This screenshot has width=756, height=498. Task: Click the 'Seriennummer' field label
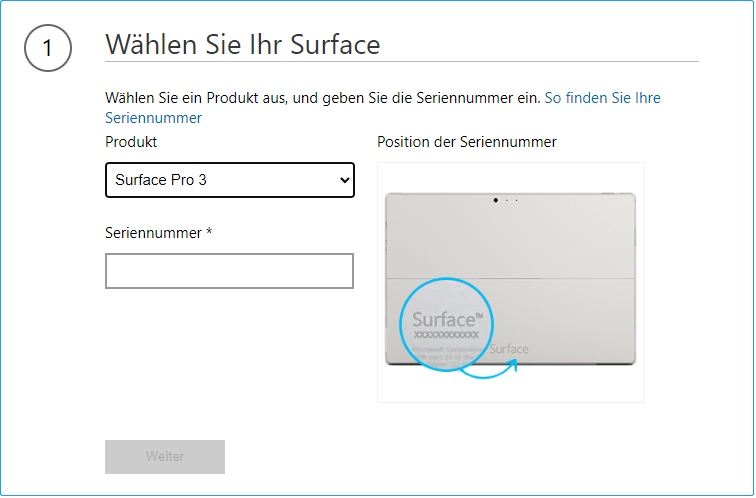(153, 233)
